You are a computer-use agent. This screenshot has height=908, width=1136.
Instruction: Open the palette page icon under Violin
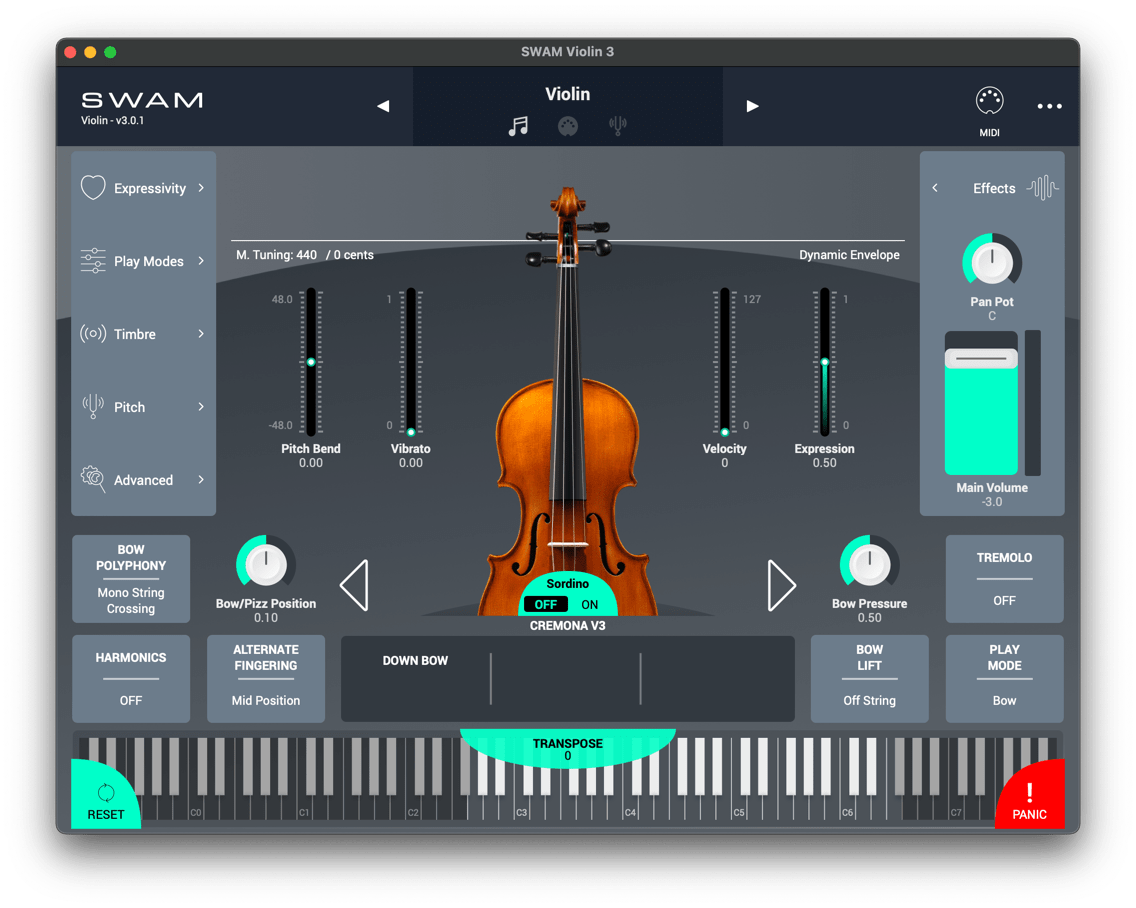(x=568, y=126)
